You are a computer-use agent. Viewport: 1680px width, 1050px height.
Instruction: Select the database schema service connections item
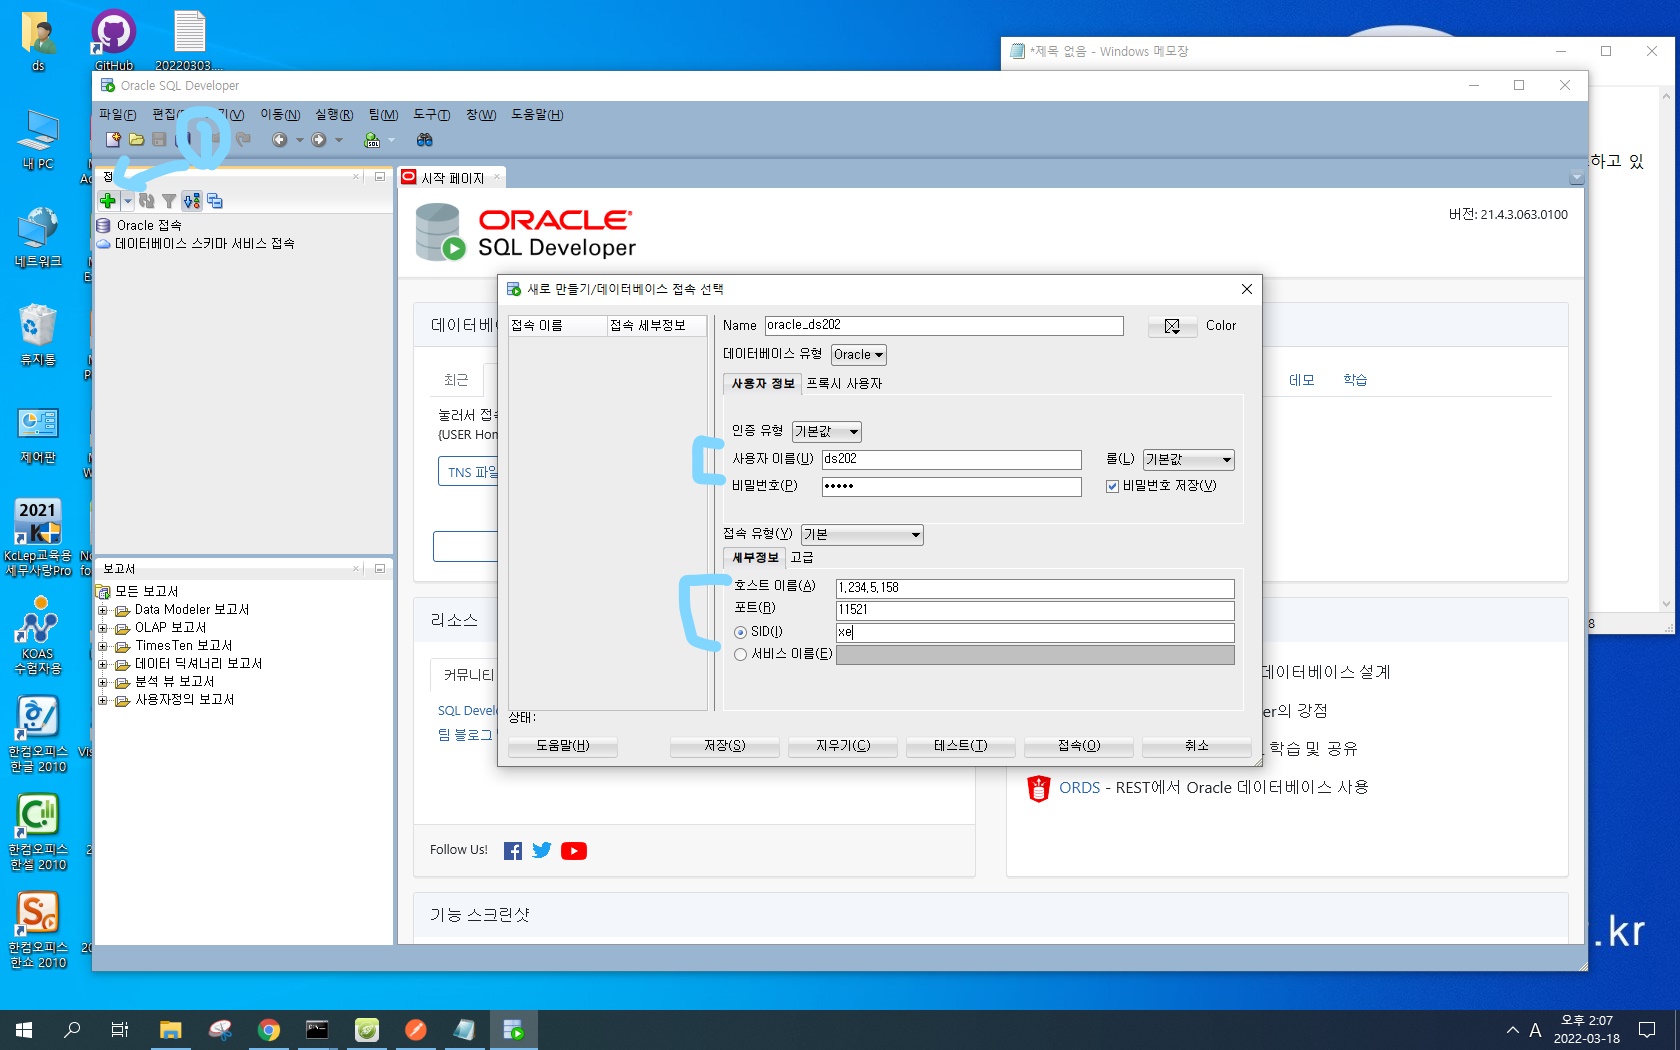[204, 244]
